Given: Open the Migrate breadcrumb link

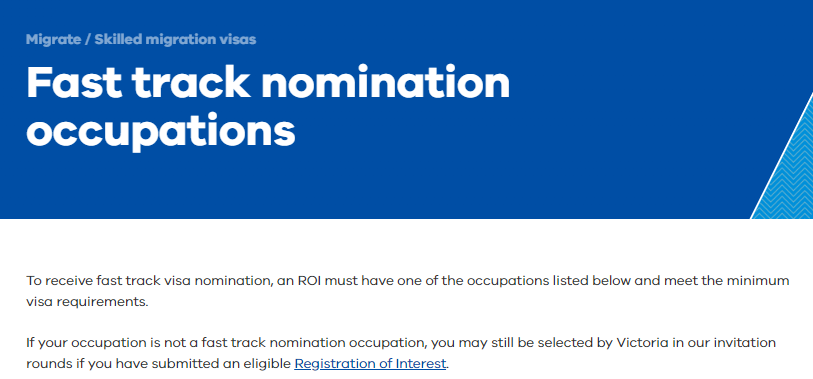Looking at the screenshot, I should coord(53,39).
